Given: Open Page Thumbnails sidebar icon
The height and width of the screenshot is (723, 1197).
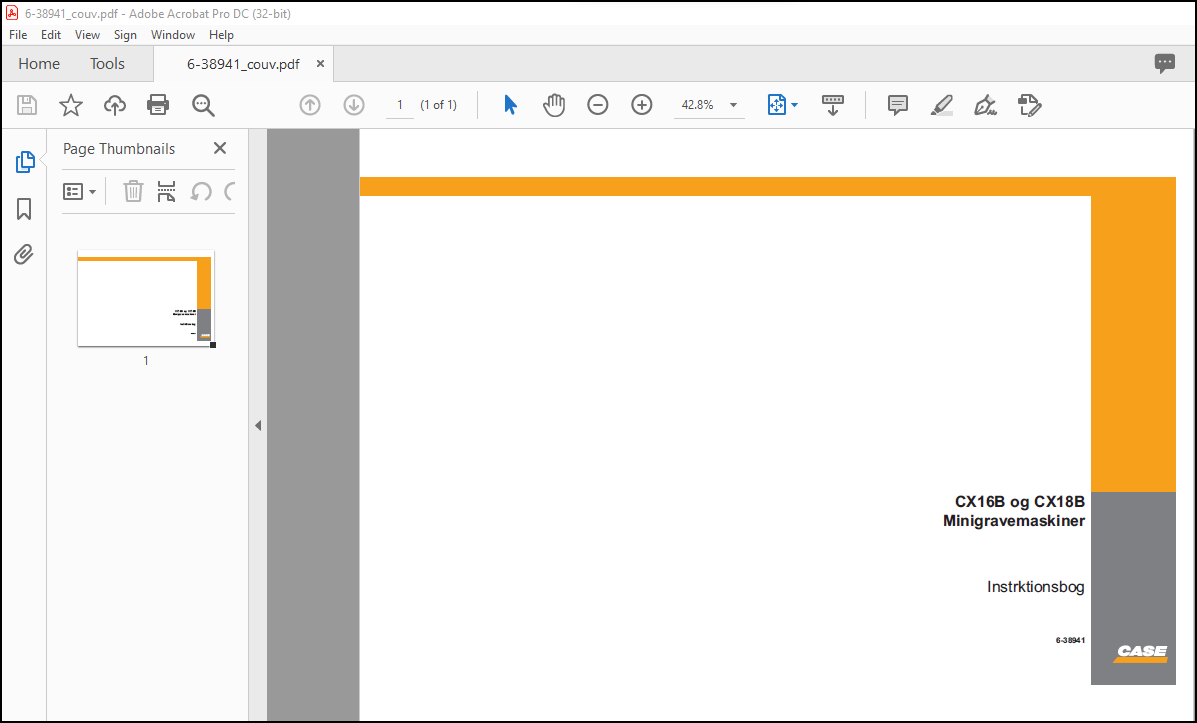Looking at the screenshot, I should click(24, 162).
